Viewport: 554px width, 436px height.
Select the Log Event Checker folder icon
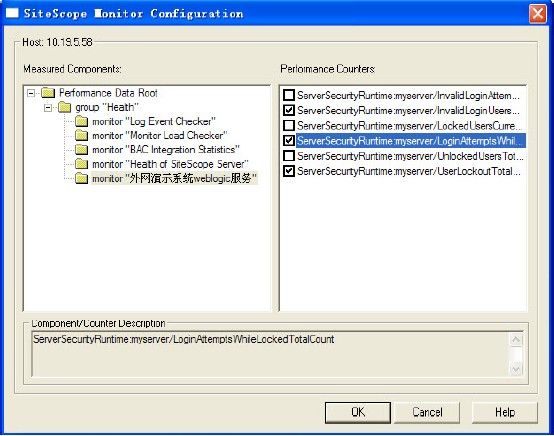(81, 122)
